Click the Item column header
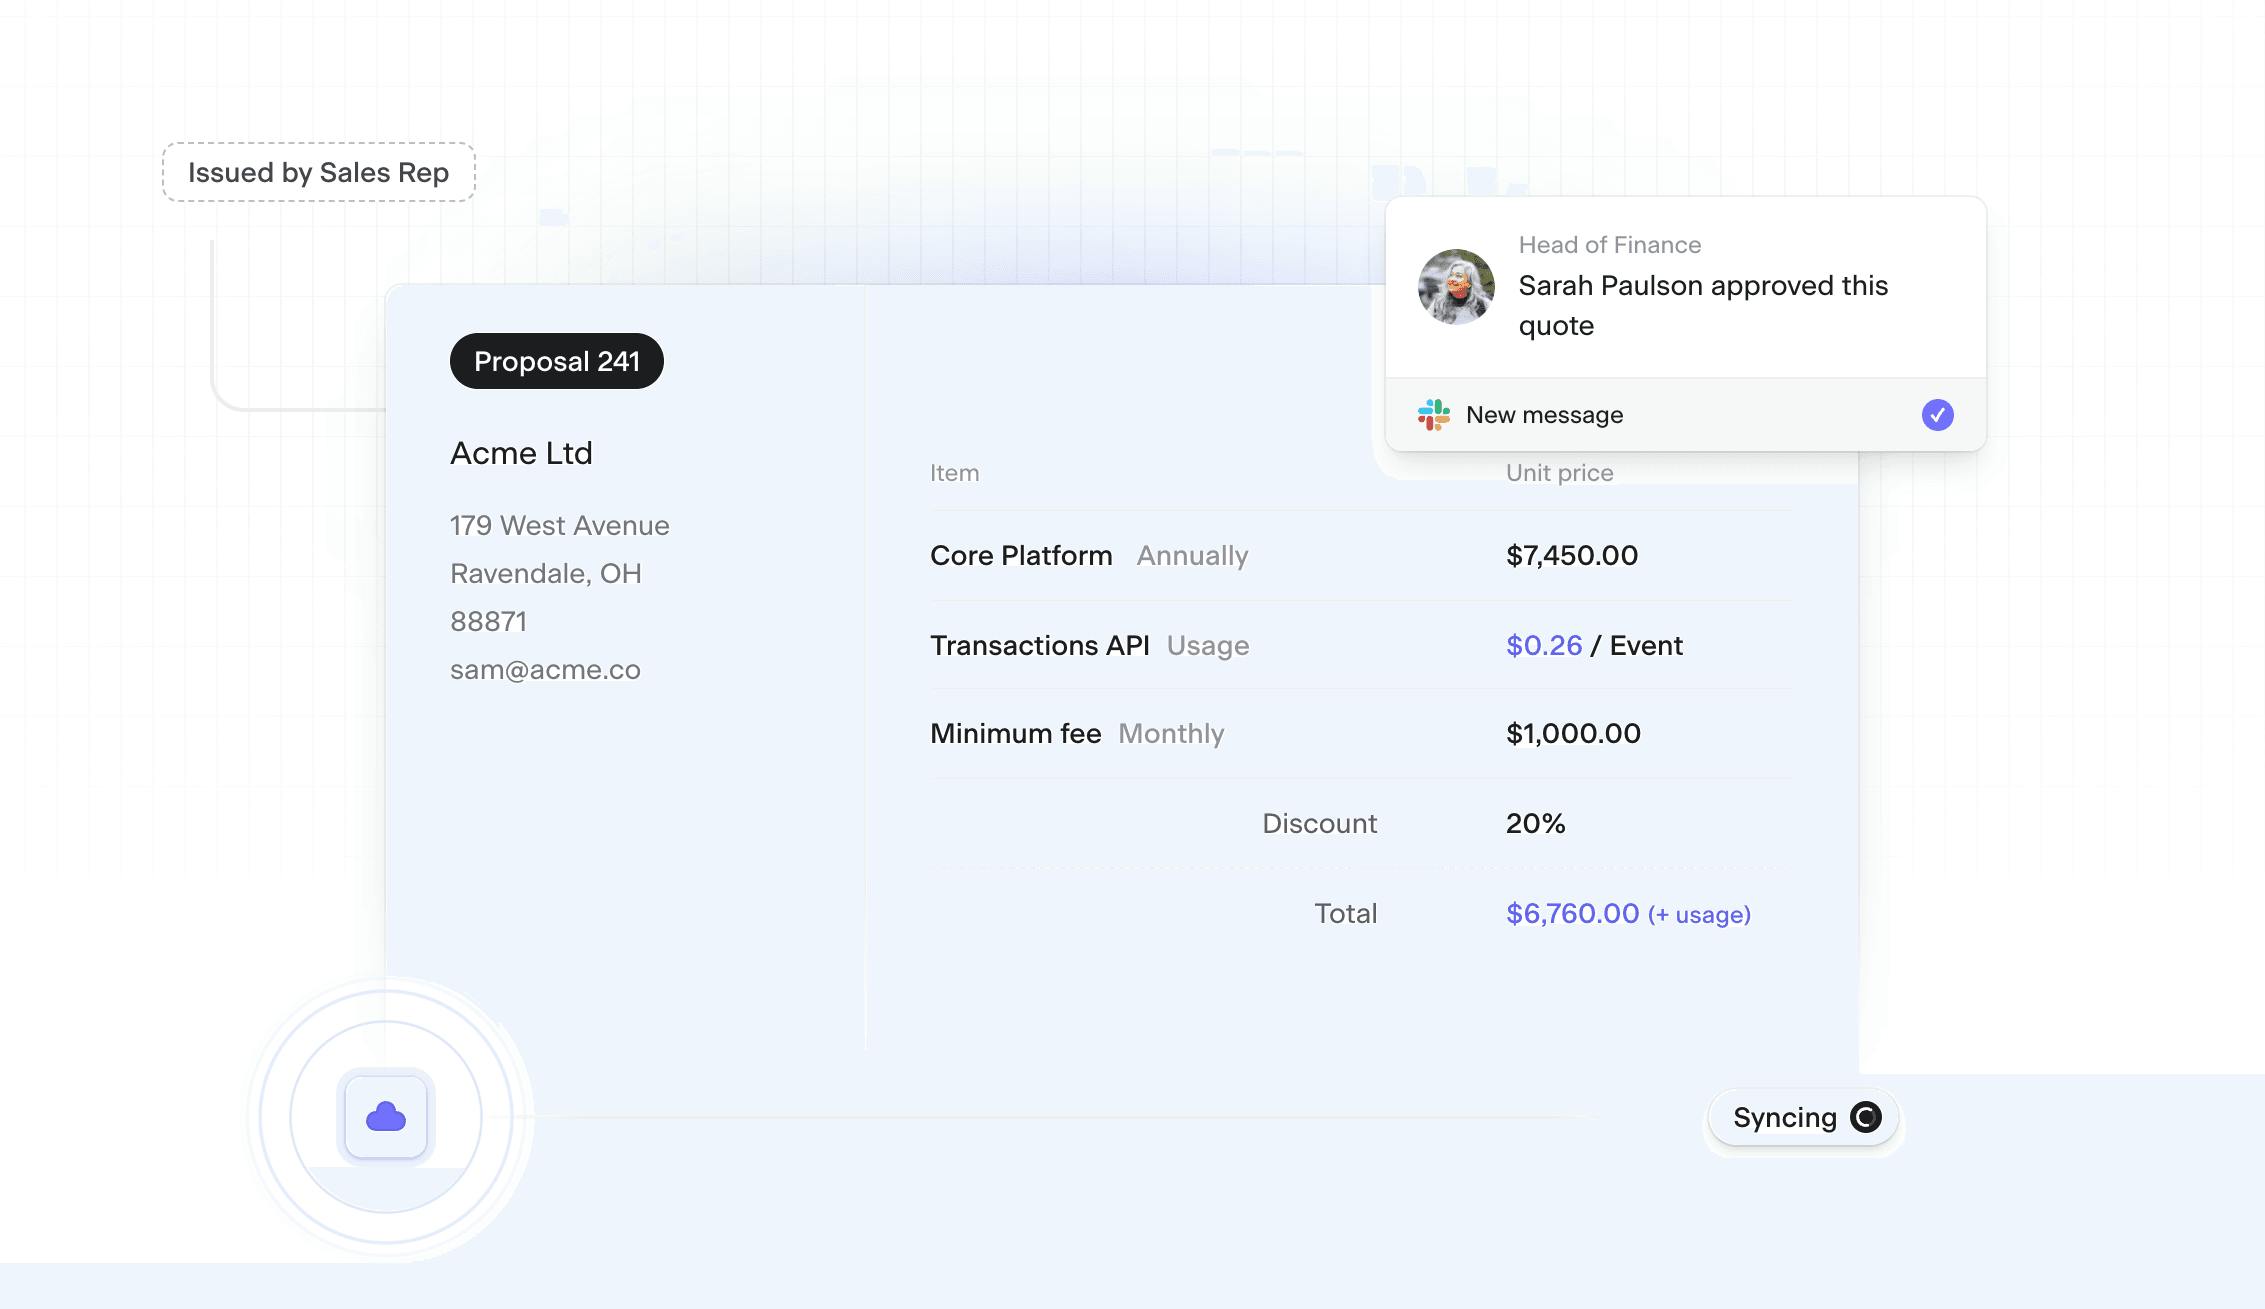 tap(954, 473)
